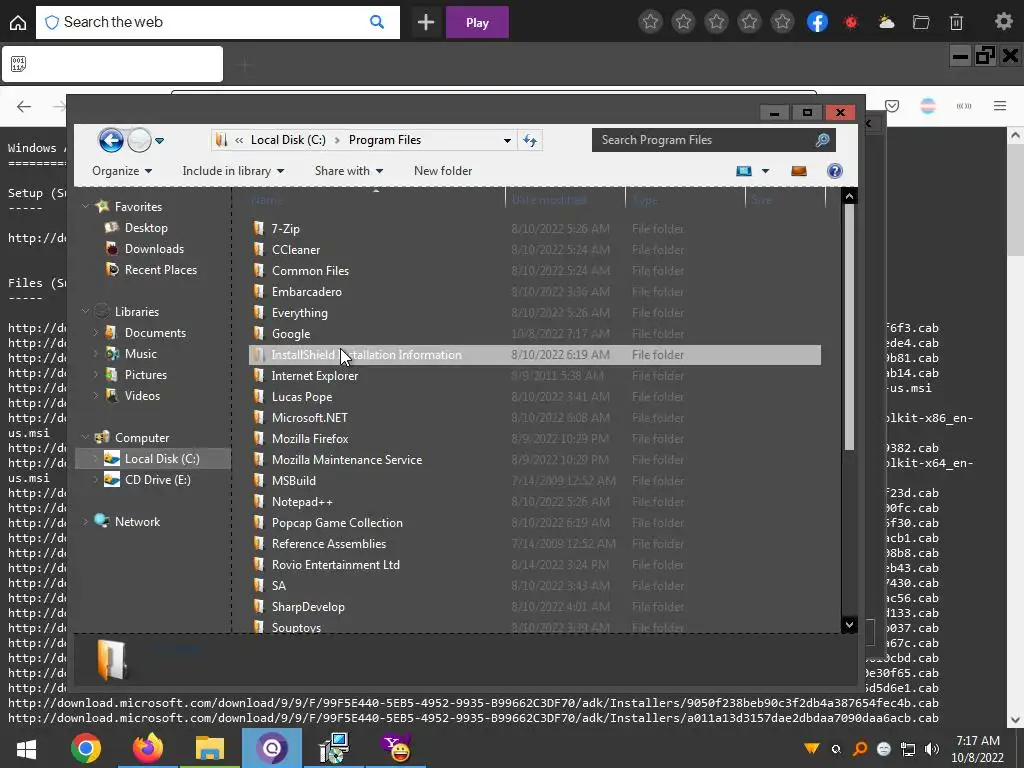
Task: Open Include in library menu
Action: (x=233, y=170)
